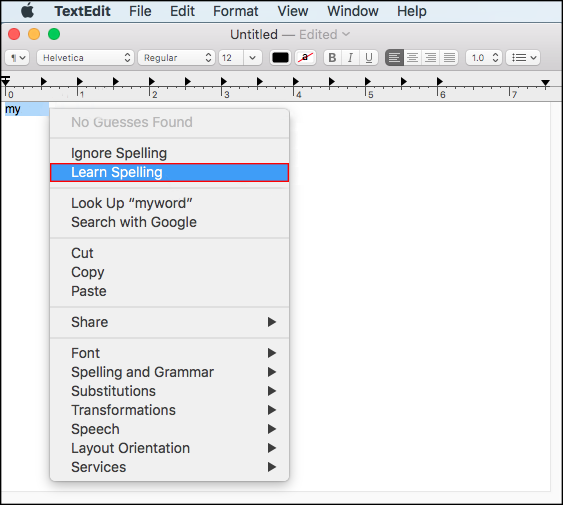The height and width of the screenshot is (505, 563).
Task: Open the Regular typeface dropdown
Action: (x=176, y=57)
